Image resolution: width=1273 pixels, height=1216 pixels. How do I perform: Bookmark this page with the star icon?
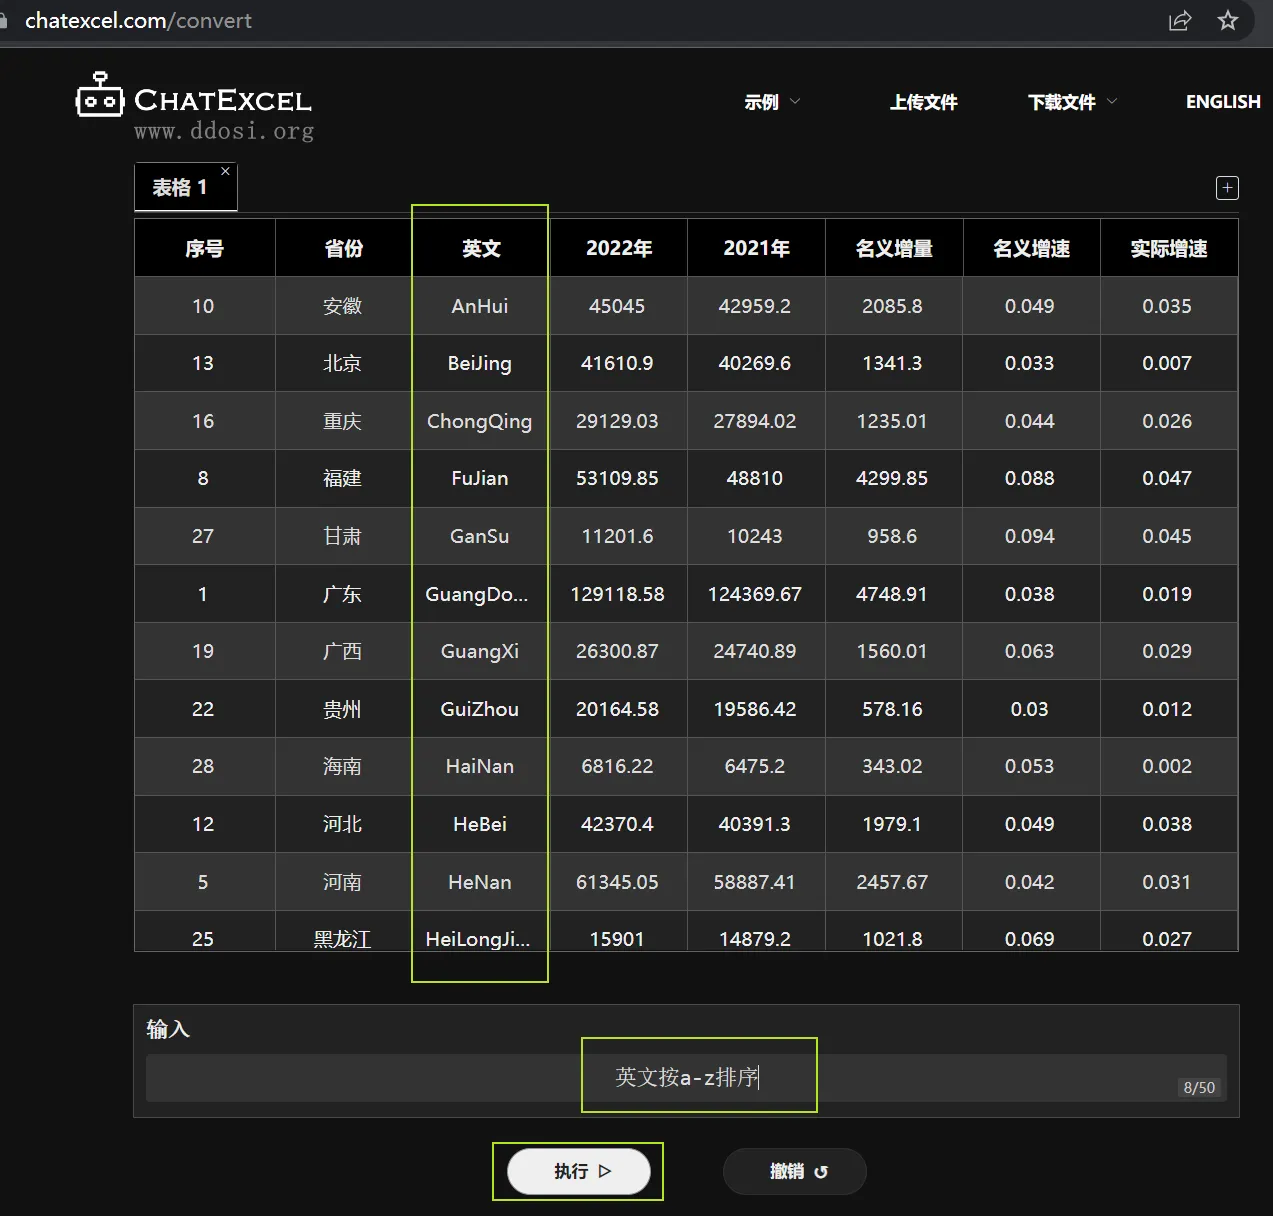(x=1228, y=21)
